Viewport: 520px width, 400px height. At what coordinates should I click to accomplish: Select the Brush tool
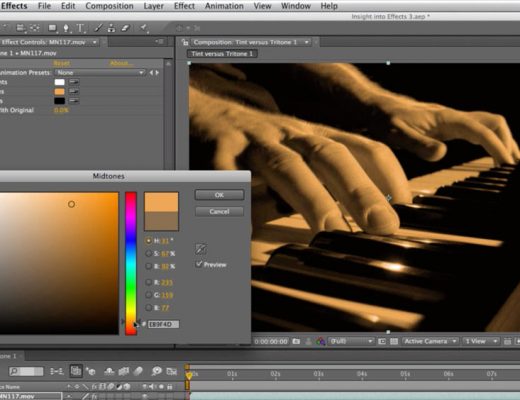pyautogui.click(x=98, y=28)
